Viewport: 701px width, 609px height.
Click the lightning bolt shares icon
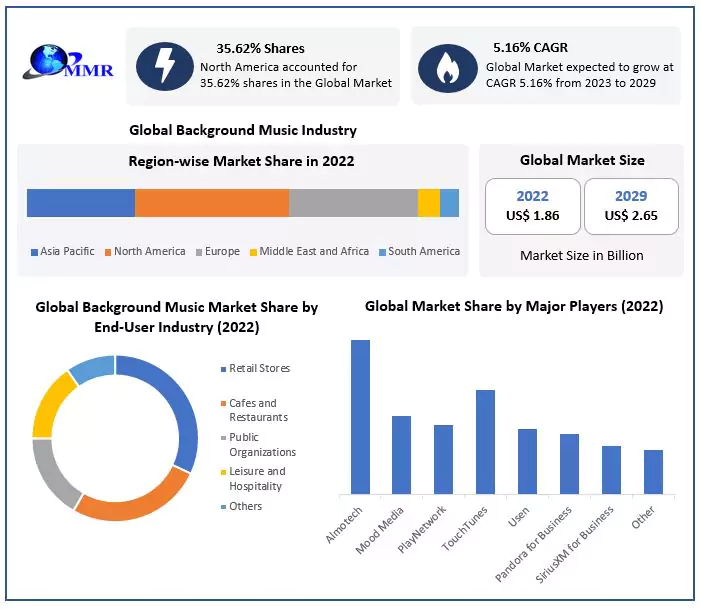point(162,66)
